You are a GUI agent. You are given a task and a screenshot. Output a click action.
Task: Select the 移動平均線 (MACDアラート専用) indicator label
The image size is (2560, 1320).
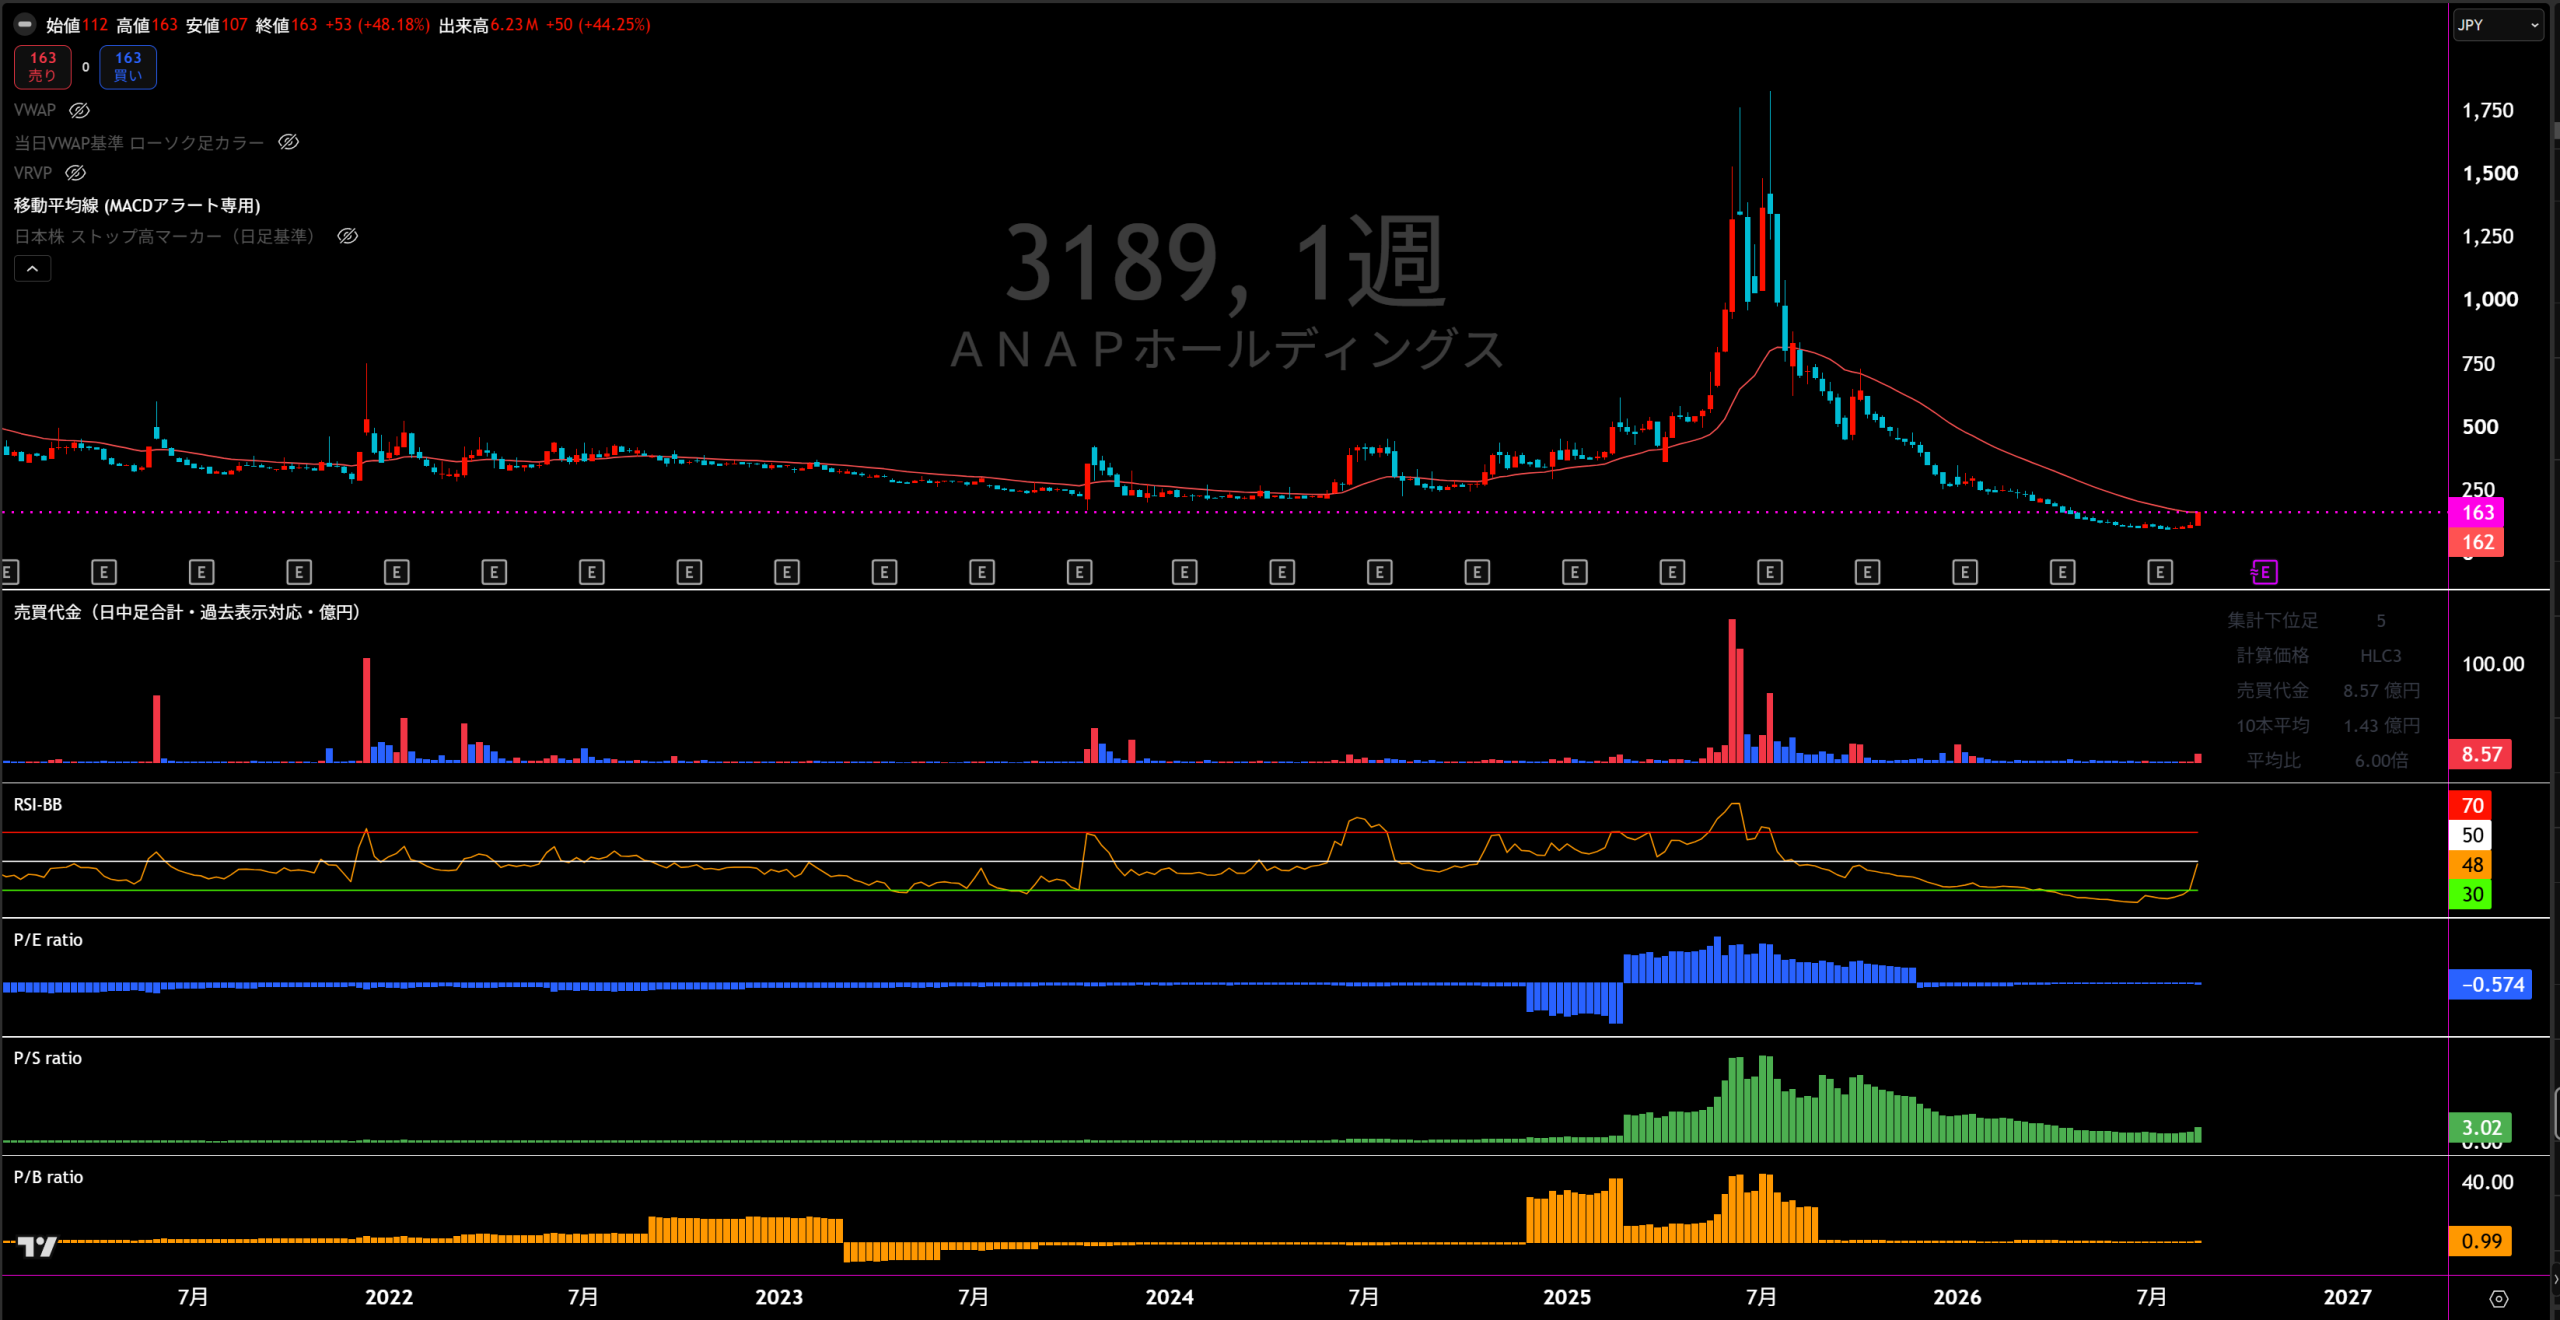137,205
